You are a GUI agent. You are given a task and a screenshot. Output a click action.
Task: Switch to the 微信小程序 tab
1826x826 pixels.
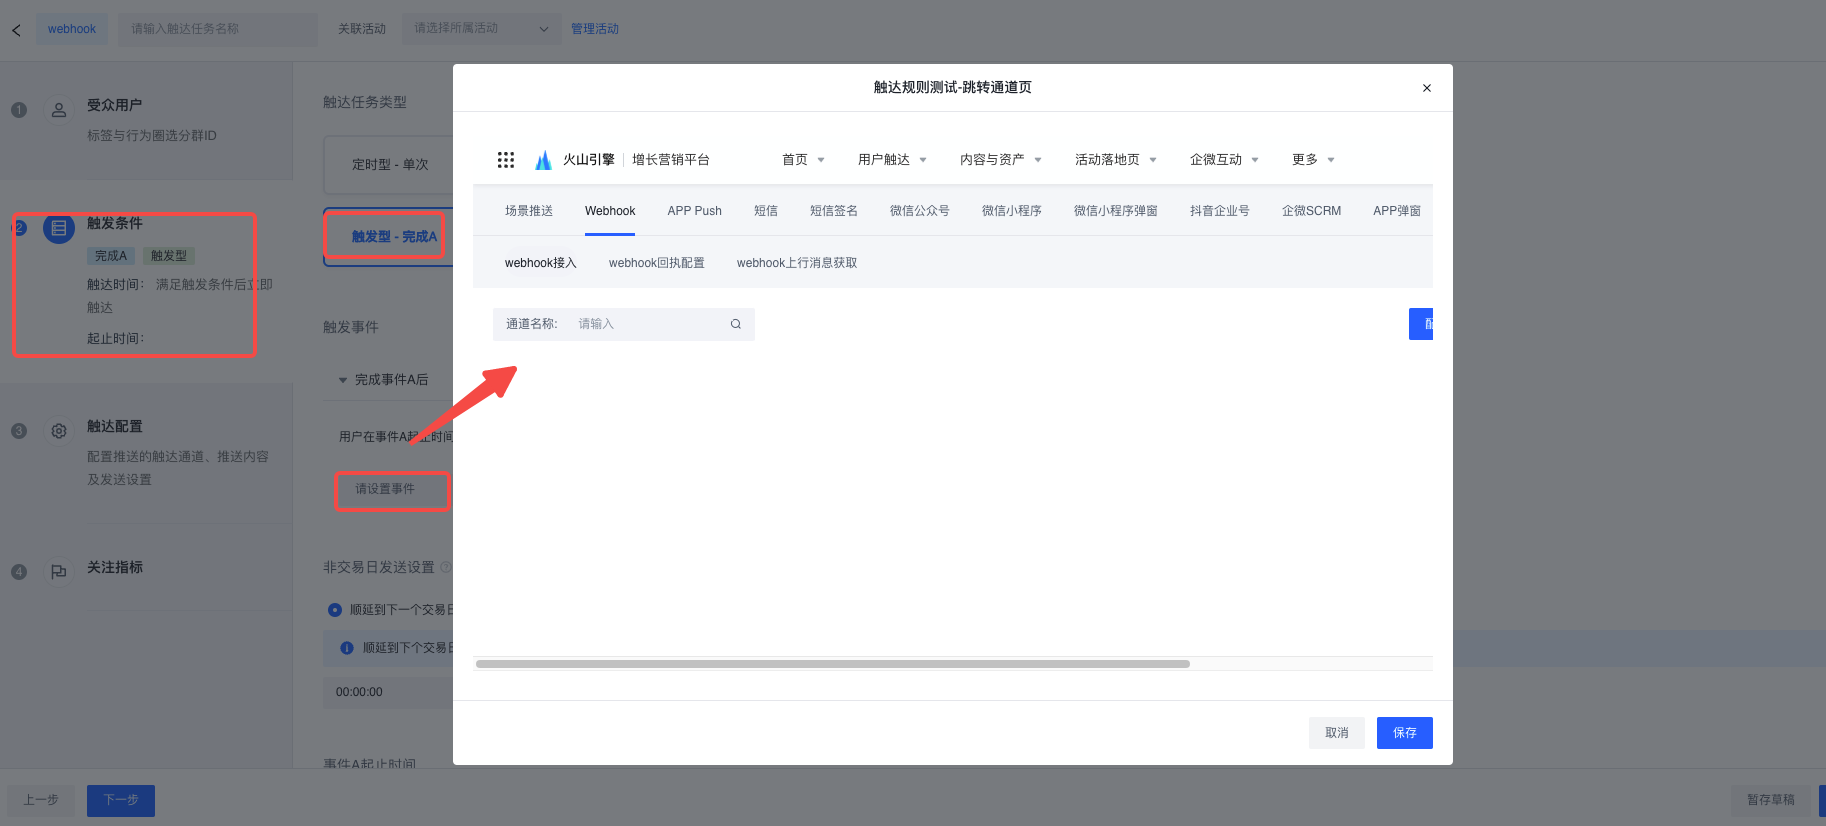pyautogui.click(x=1012, y=211)
